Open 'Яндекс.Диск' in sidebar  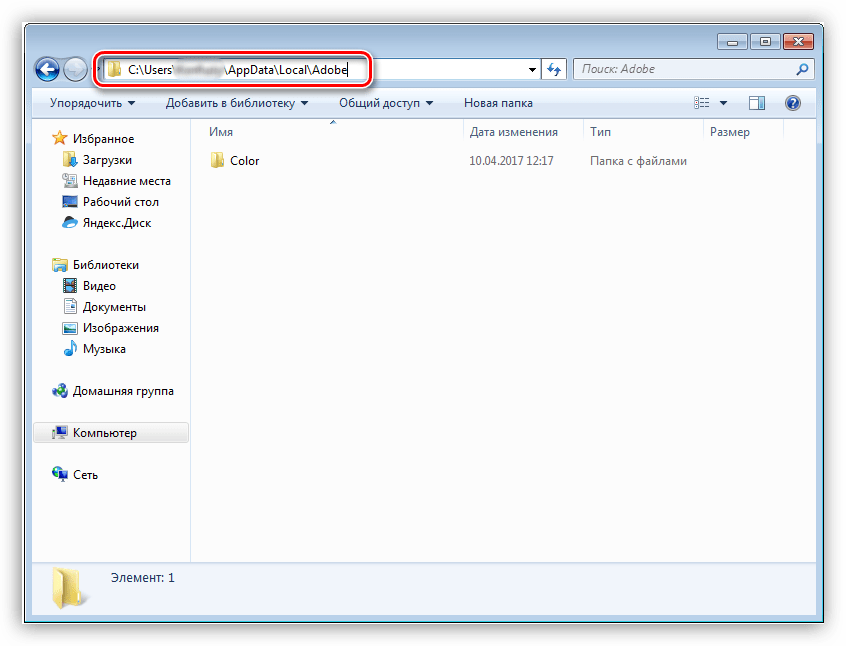point(117,223)
